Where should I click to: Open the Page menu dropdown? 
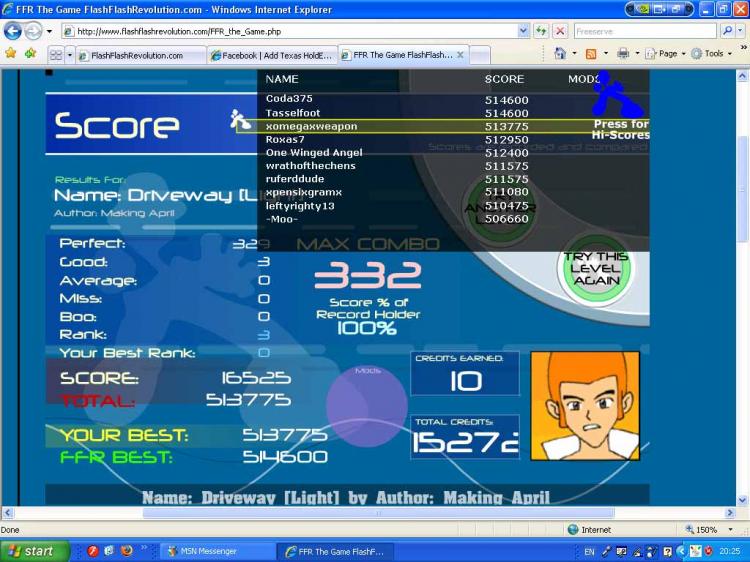[x=665, y=54]
